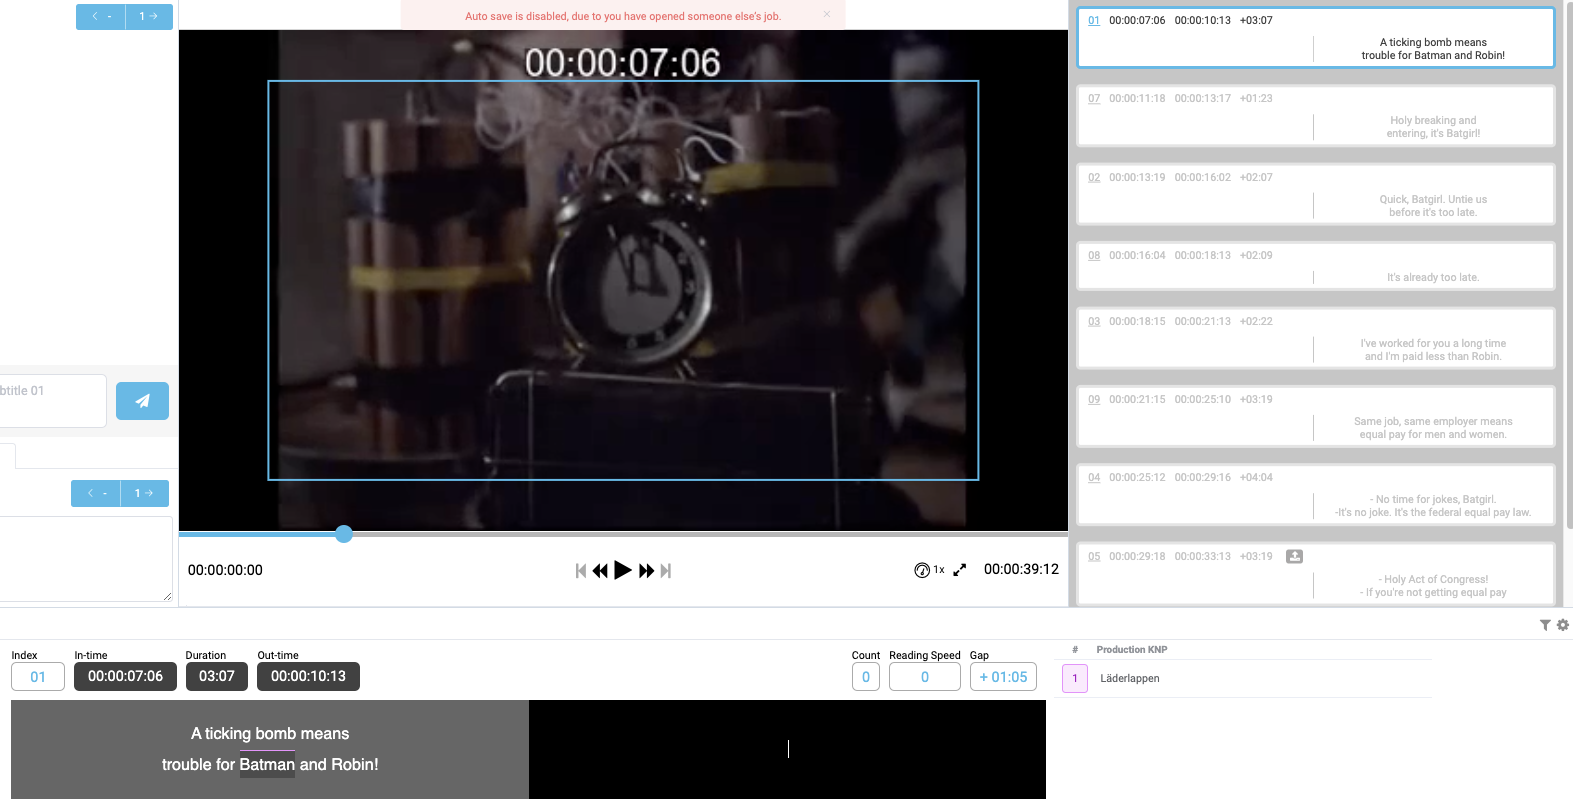Image resolution: width=1573 pixels, height=803 pixels.
Task: Click the top decrease stepper button
Action: click(x=101, y=17)
